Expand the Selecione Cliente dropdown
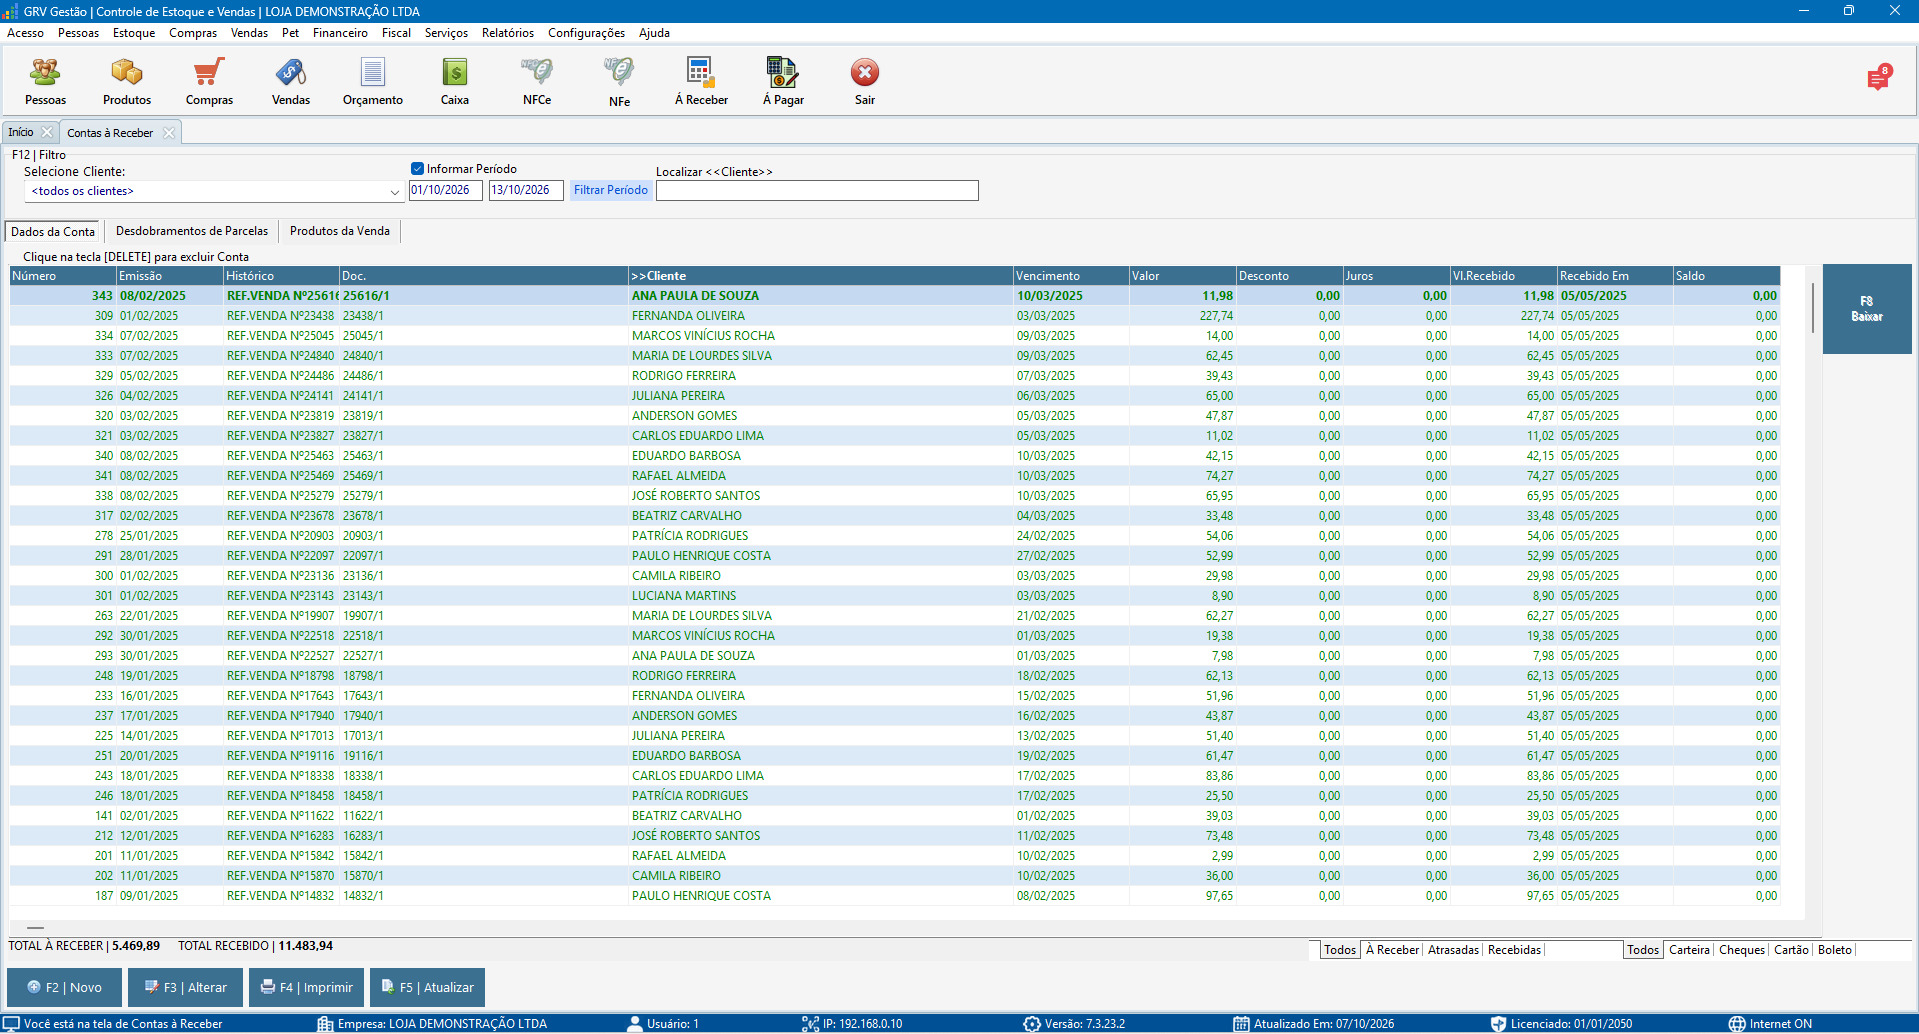This screenshot has width=1919, height=1034. point(395,191)
